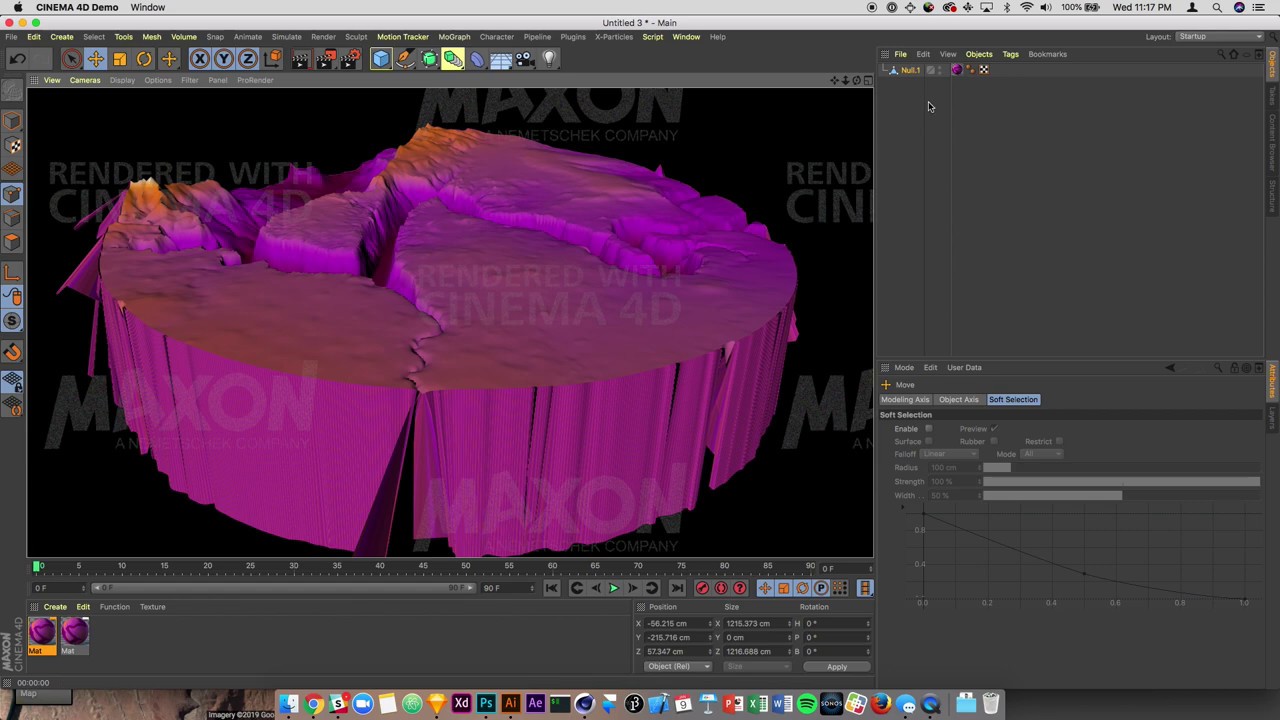Click Record Active Objects button
Image resolution: width=1280 pixels, height=720 pixels.
(x=702, y=588)
